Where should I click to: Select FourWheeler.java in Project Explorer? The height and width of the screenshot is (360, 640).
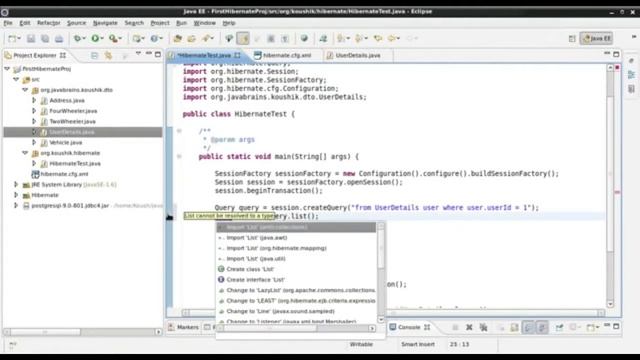[73, 111]
